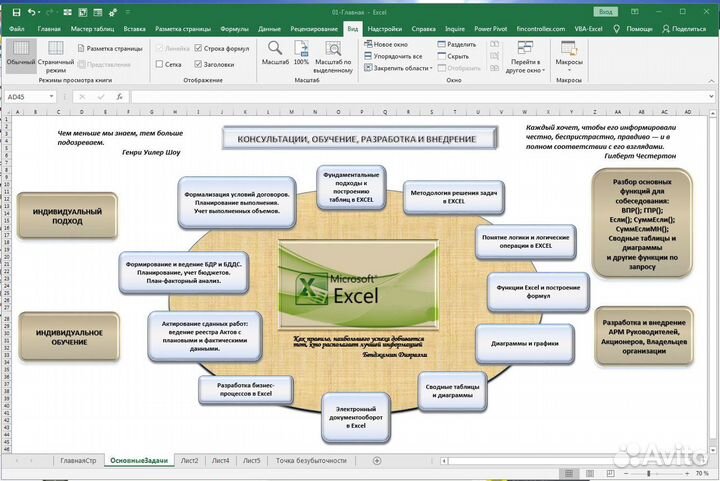Open a new window (Новое окно)
Viewport: 720px width, 481px height.
click(386, 44)
